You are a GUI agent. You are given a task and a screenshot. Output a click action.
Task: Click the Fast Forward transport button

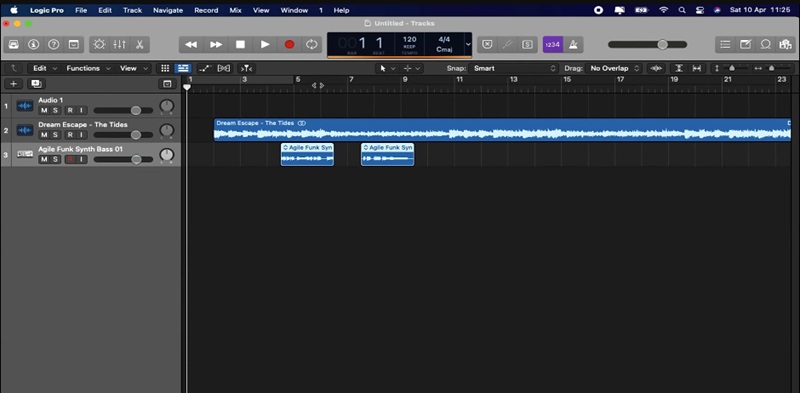[x=216, y=45]
